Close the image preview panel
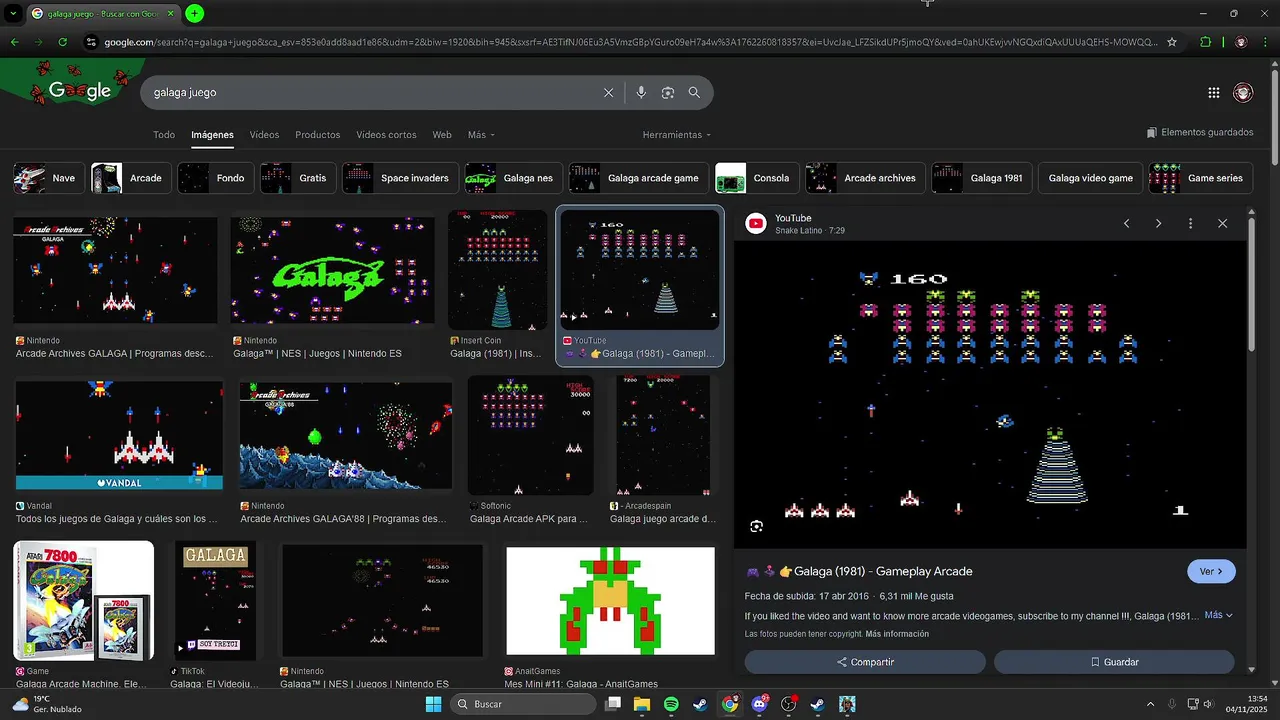 coord(1222,224)
